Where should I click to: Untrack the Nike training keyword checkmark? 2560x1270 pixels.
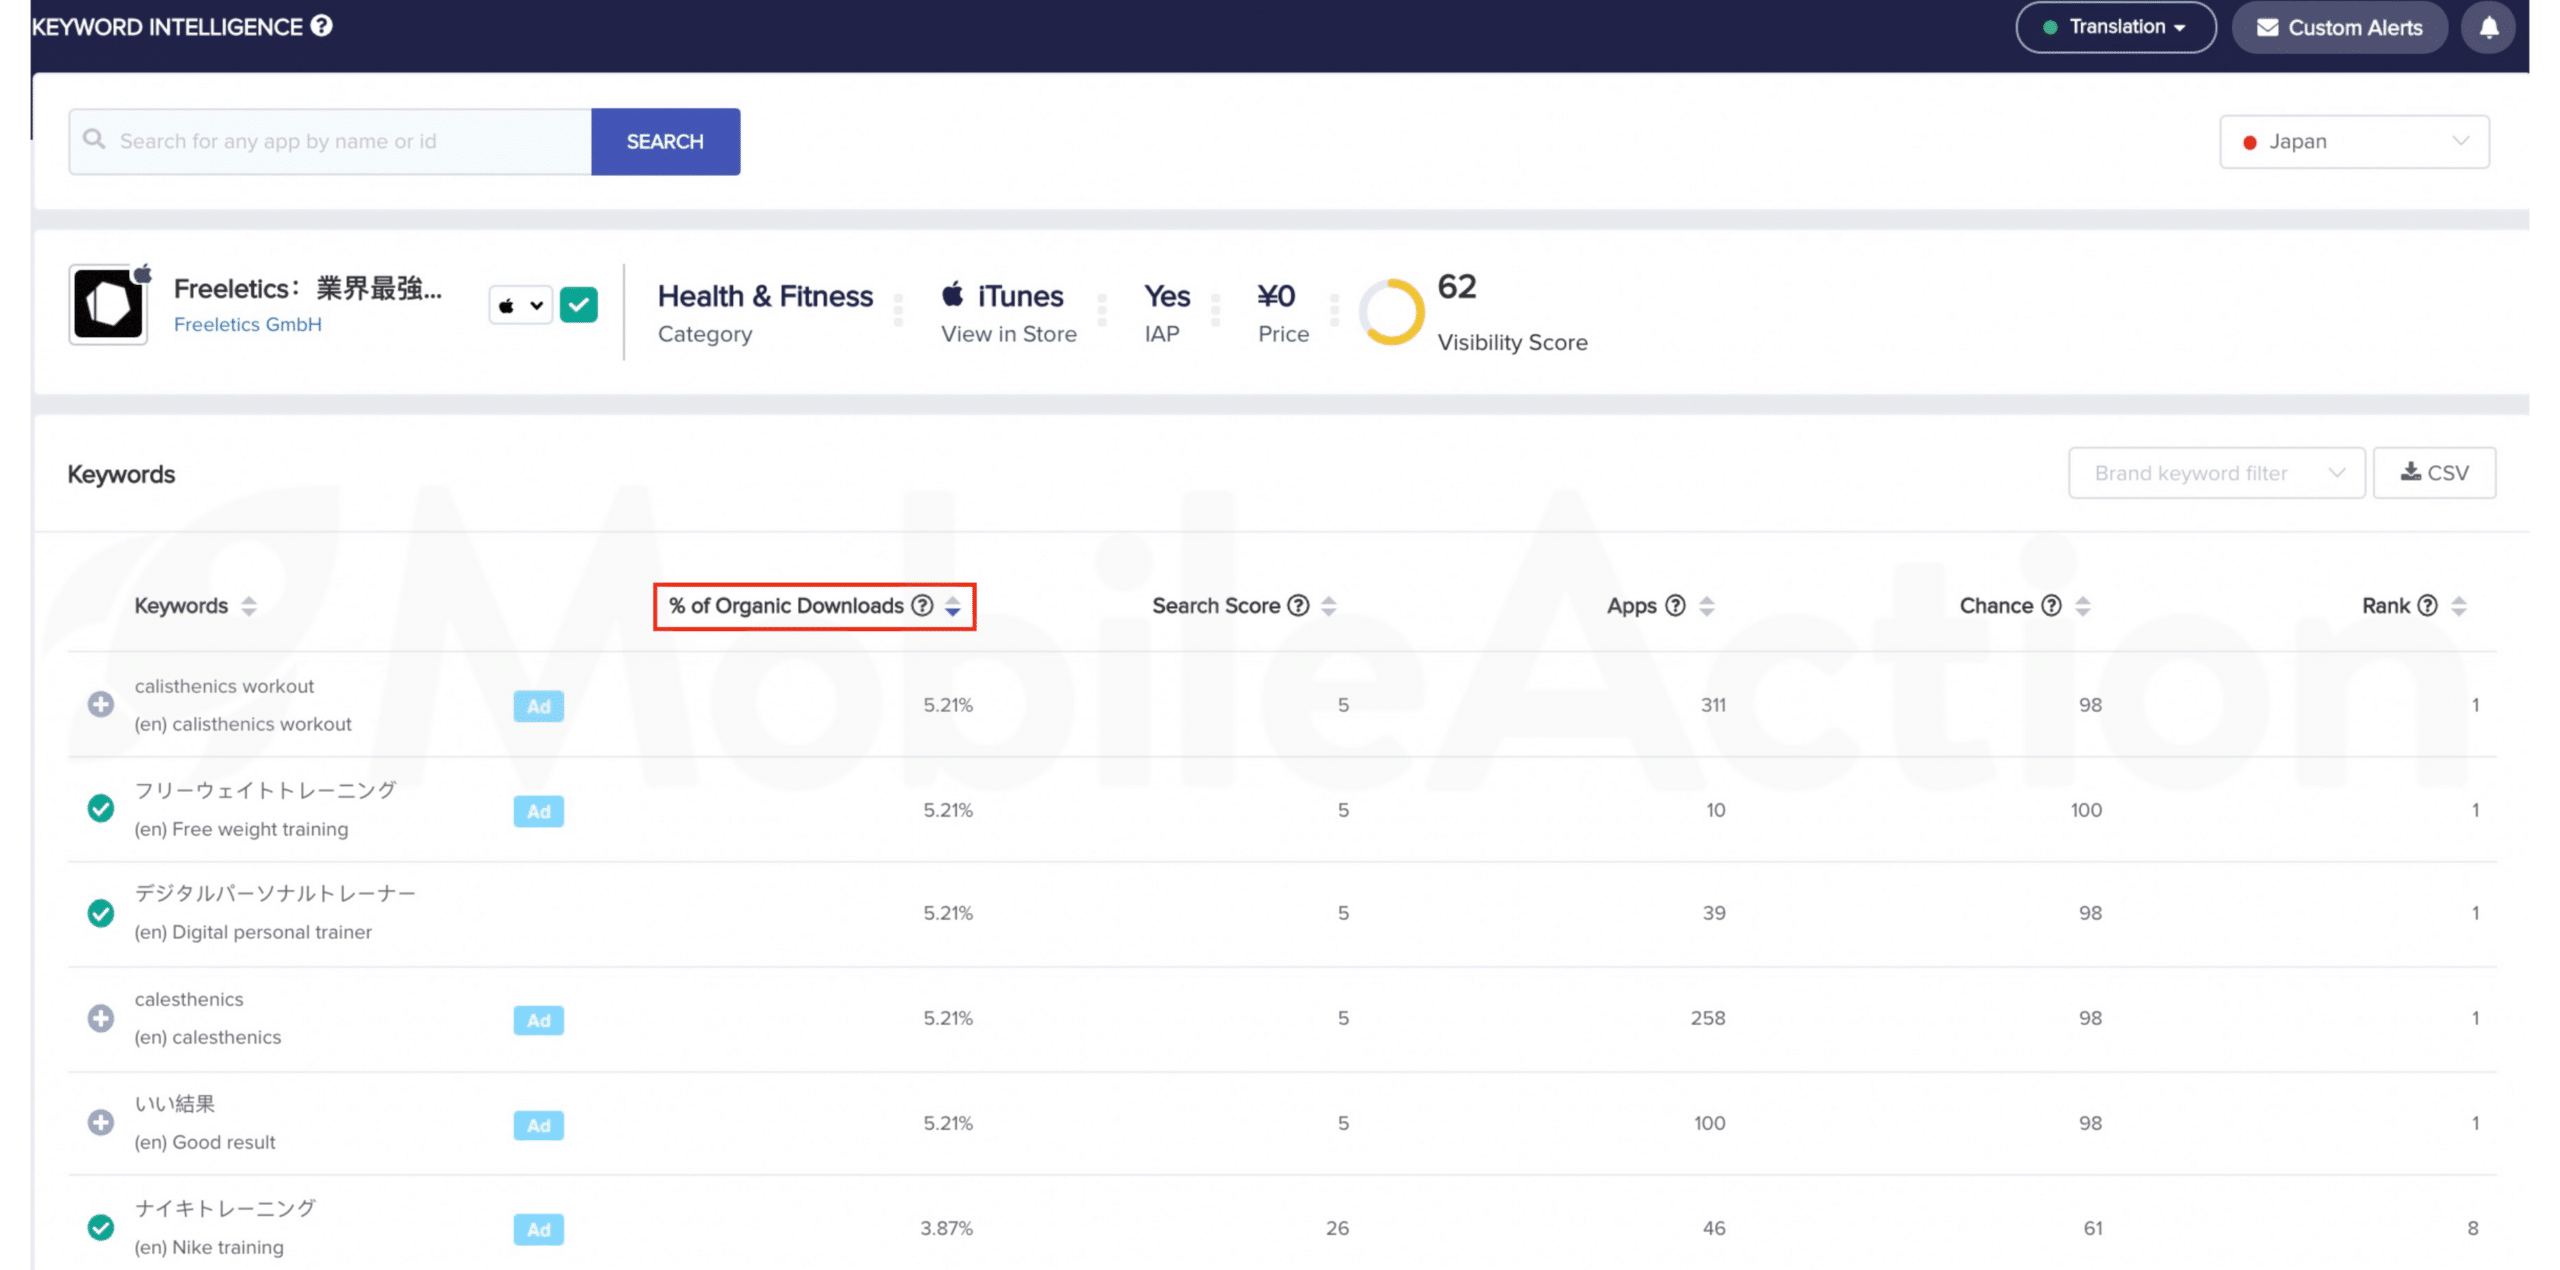[x=100, y=1227]
